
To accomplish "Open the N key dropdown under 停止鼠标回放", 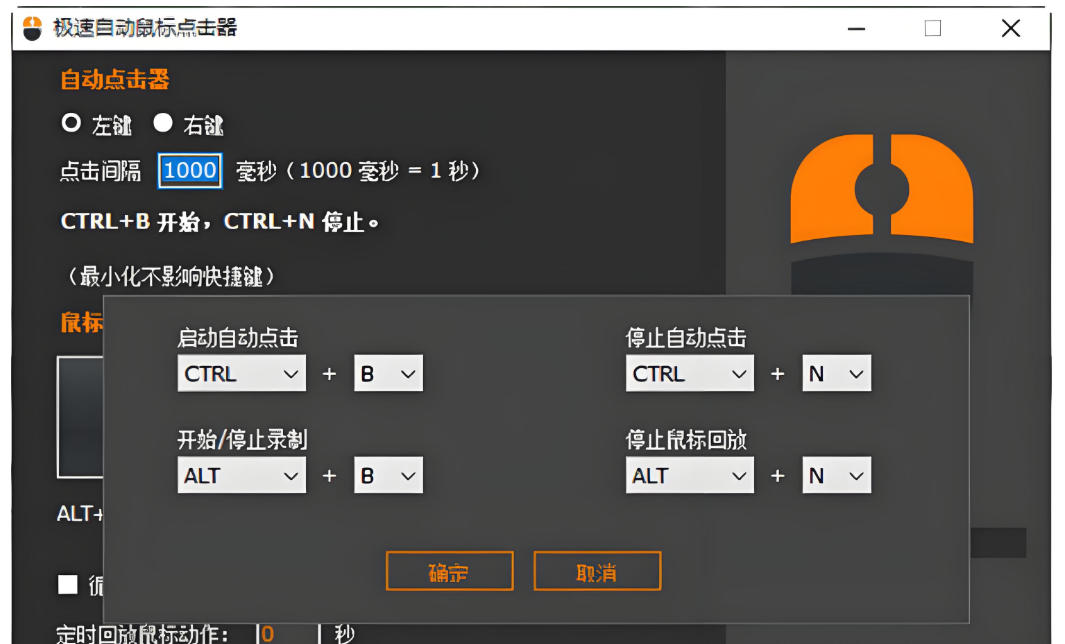I will pos(836,475).
